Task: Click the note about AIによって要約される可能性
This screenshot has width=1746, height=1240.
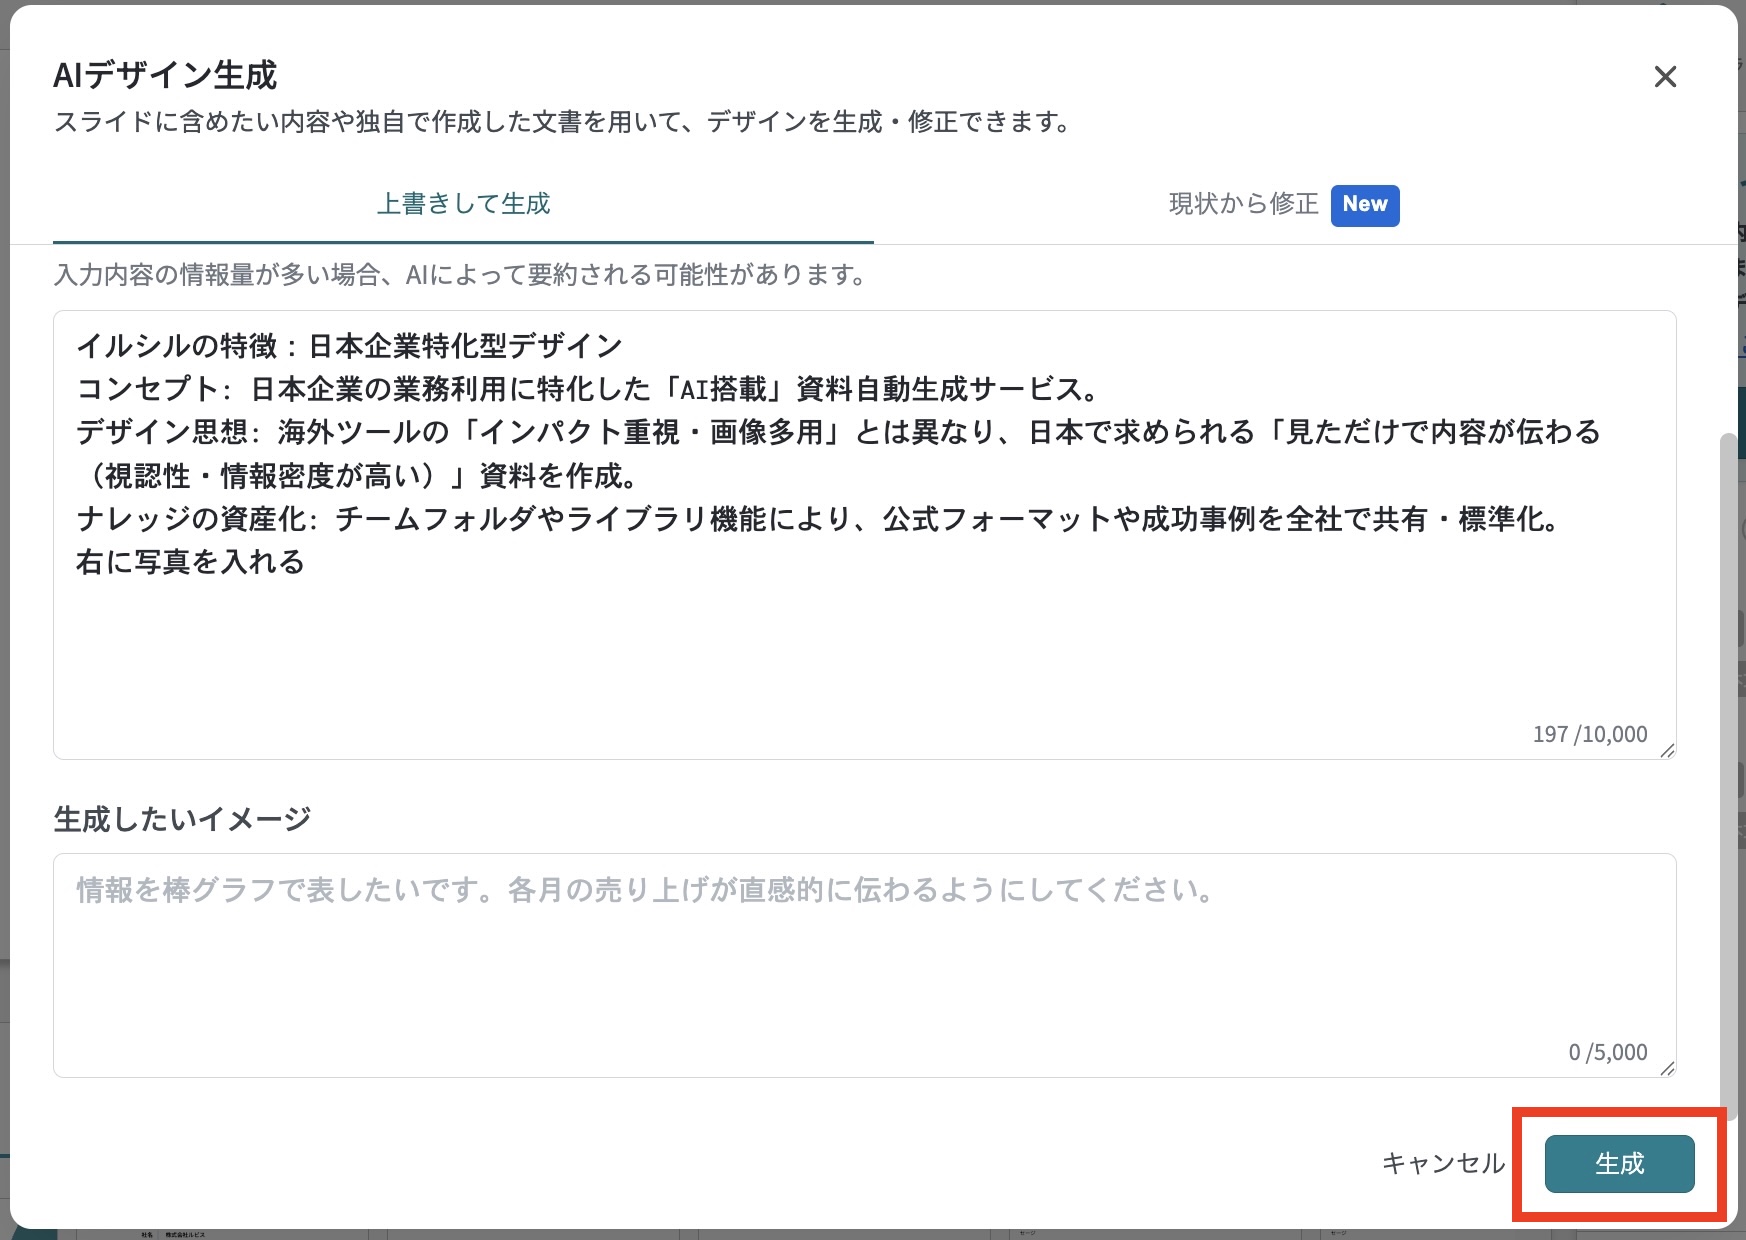Action: [462, 274]
